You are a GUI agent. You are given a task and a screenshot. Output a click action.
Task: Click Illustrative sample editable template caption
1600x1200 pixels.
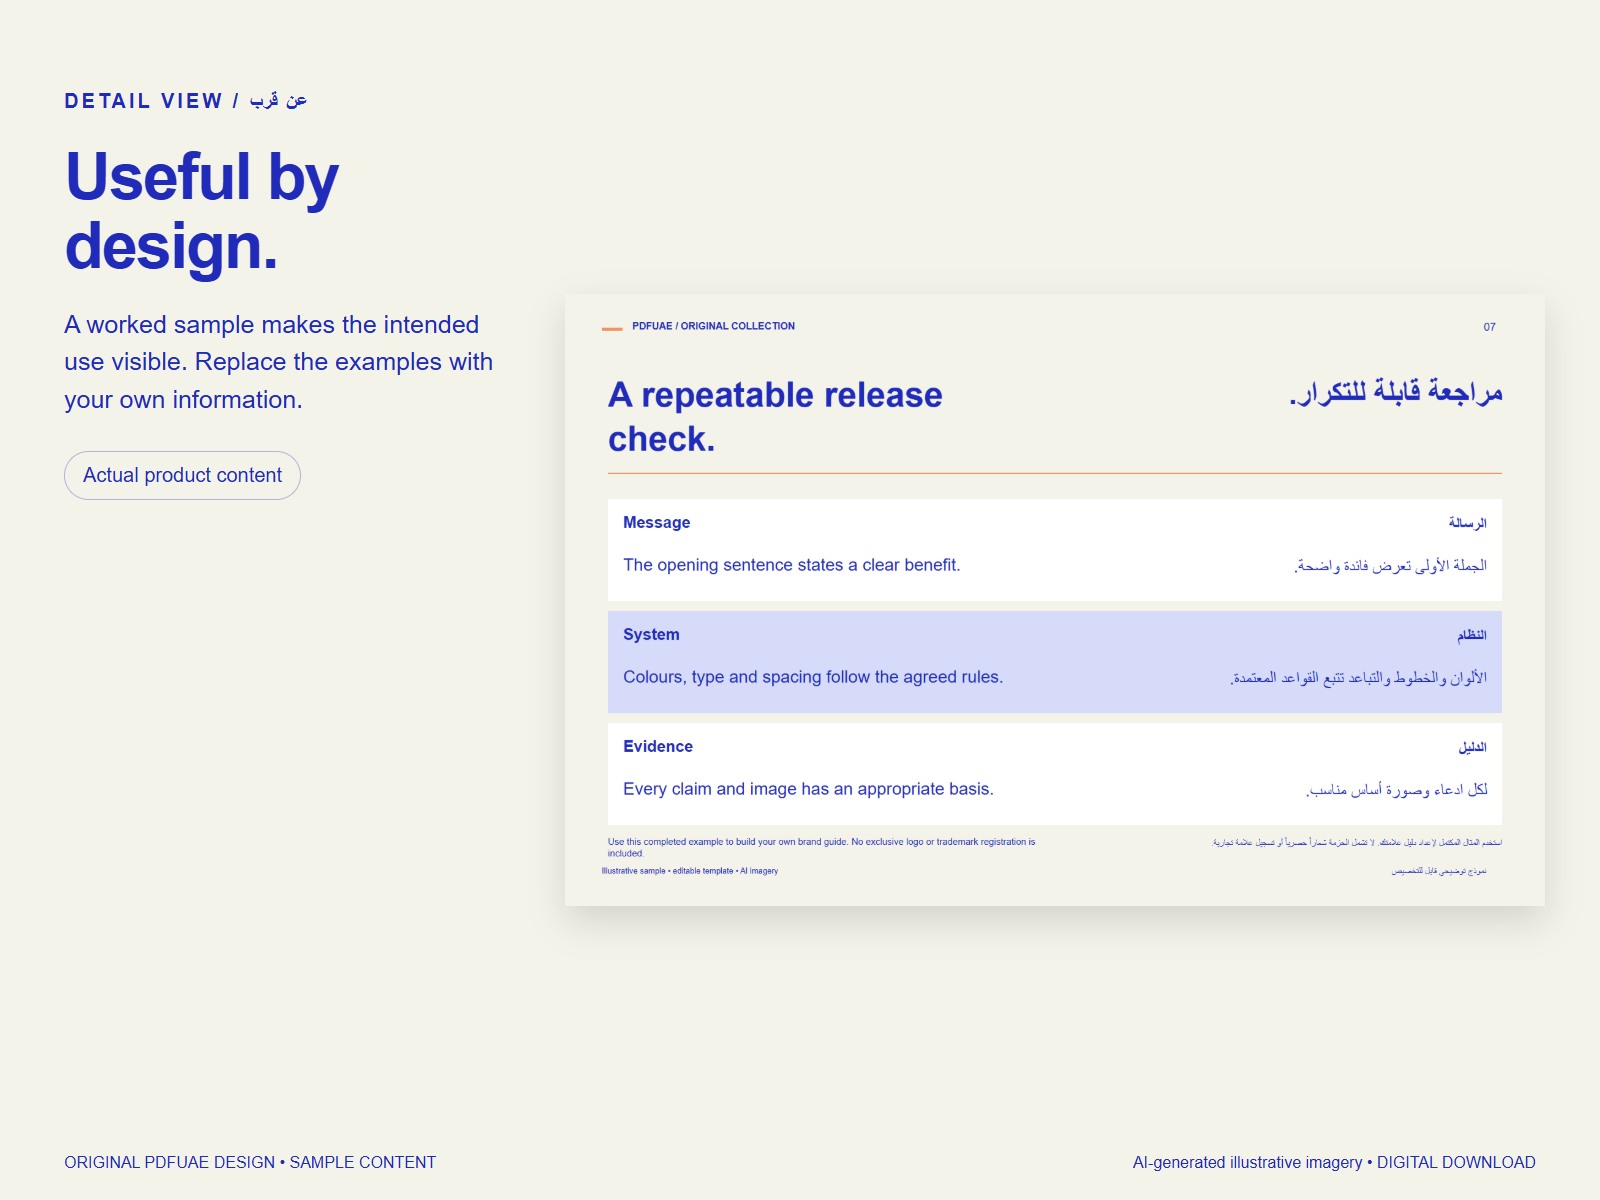click(x=690, y=871)
